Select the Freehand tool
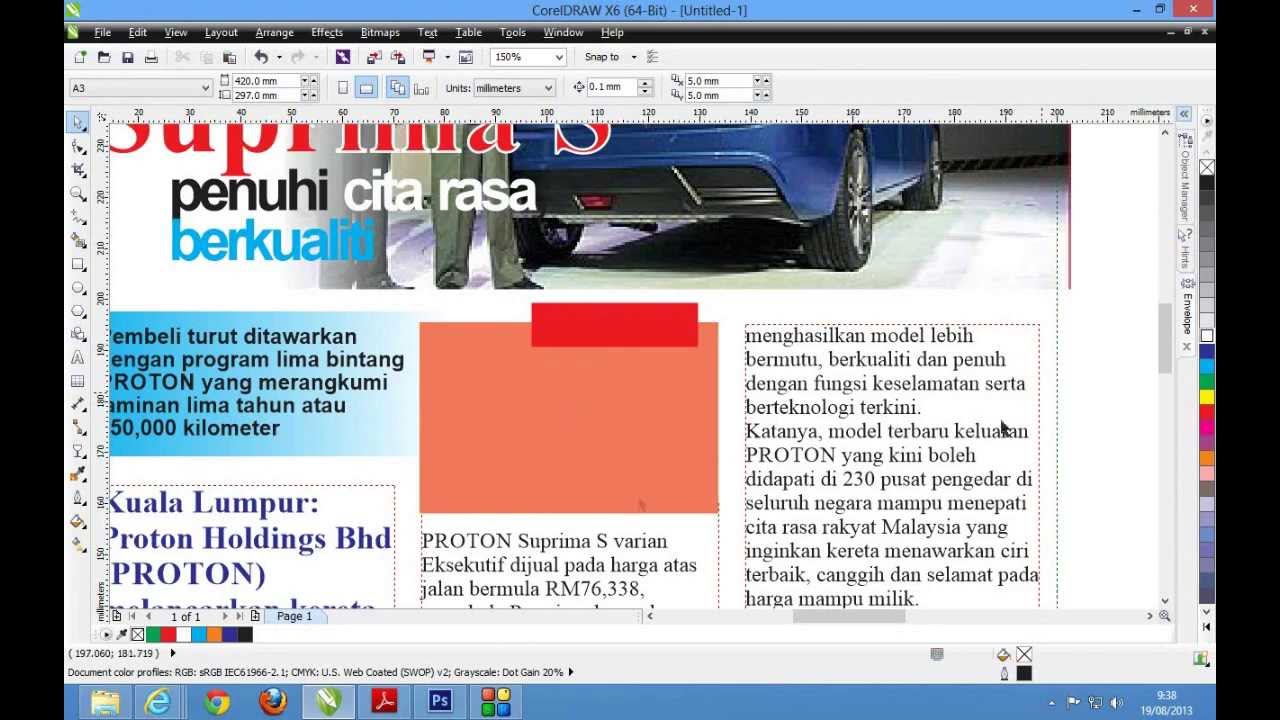Viewport: 1280px width, 720px height. [78, 217]
